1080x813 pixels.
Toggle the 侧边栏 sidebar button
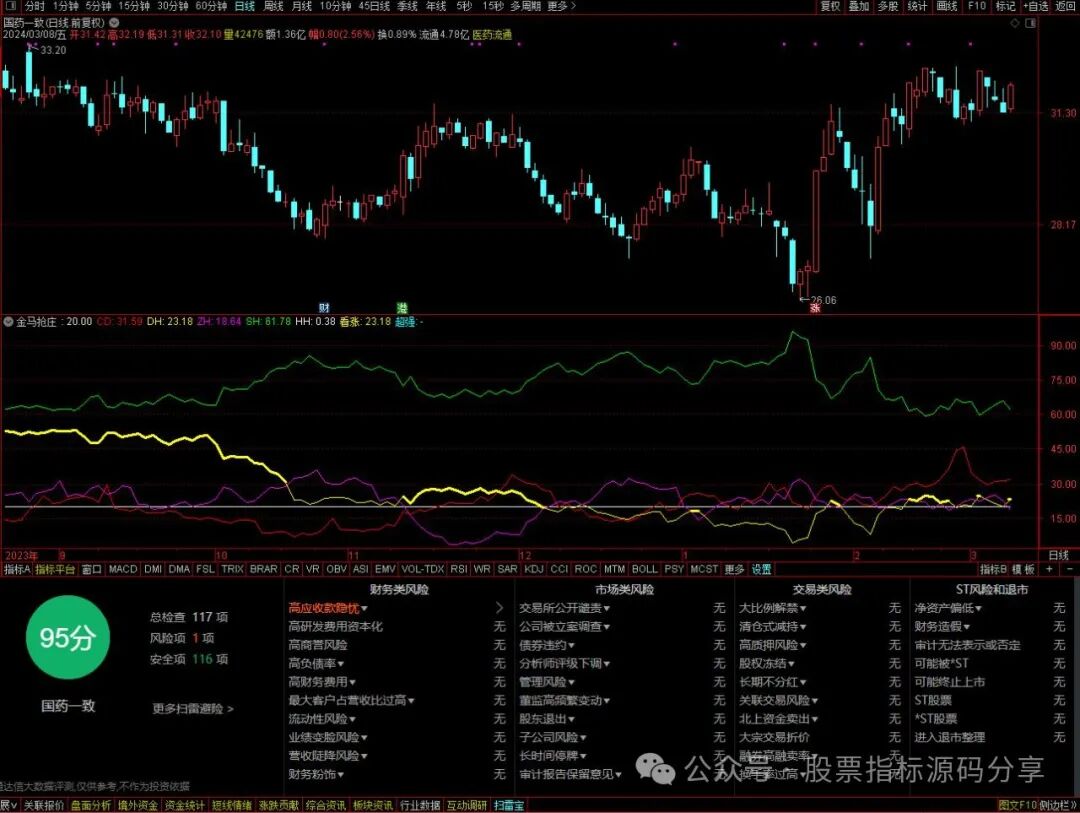(1057, 805)
